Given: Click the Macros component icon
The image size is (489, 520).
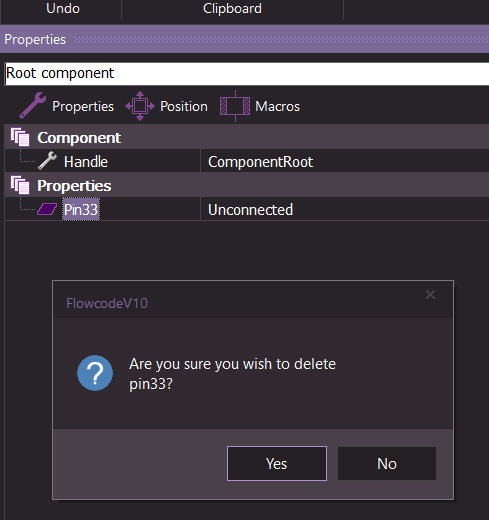Looking at the screenshot, I should 235,106.
